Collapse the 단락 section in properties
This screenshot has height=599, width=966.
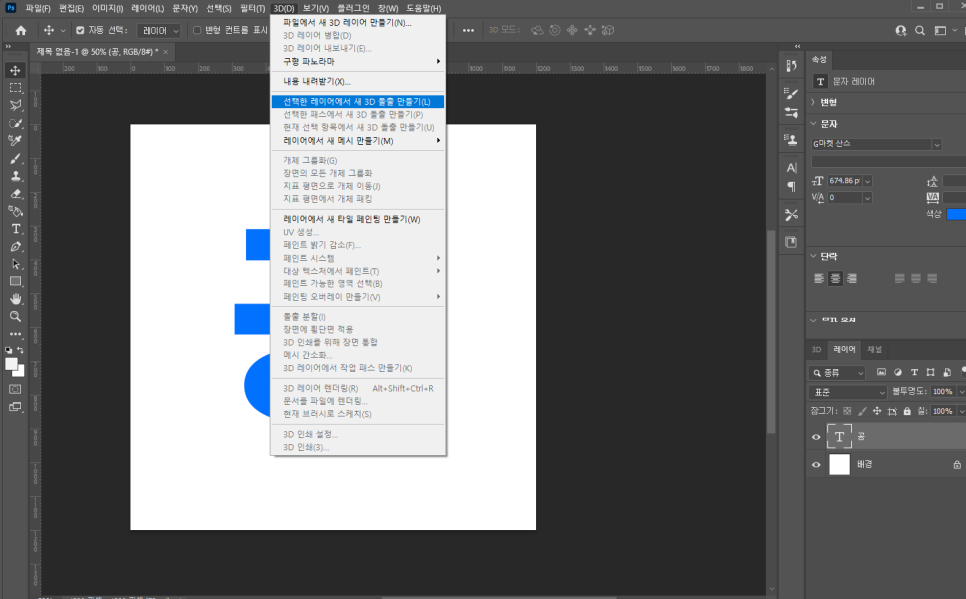pyautogui.click(x=813, y=256)
